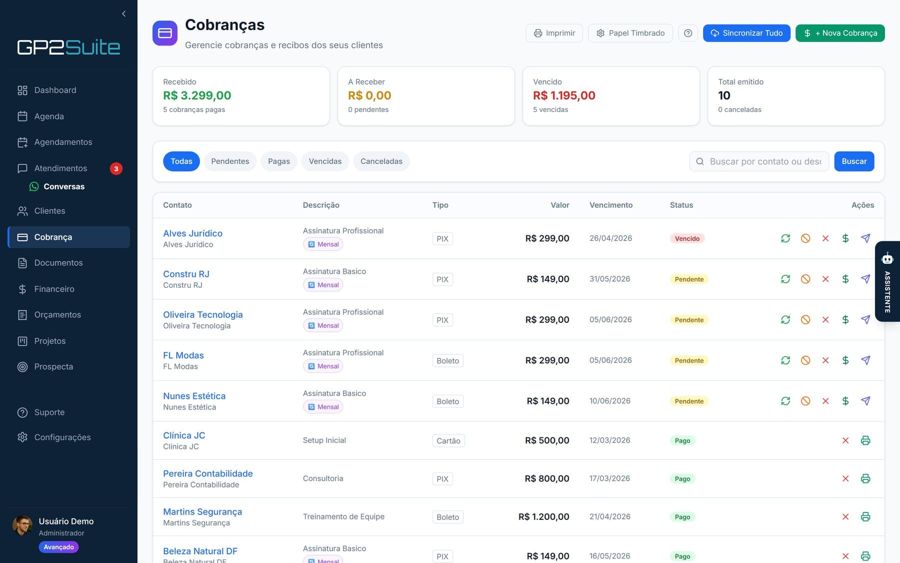Sync the Nunes Estética charge

785,401
